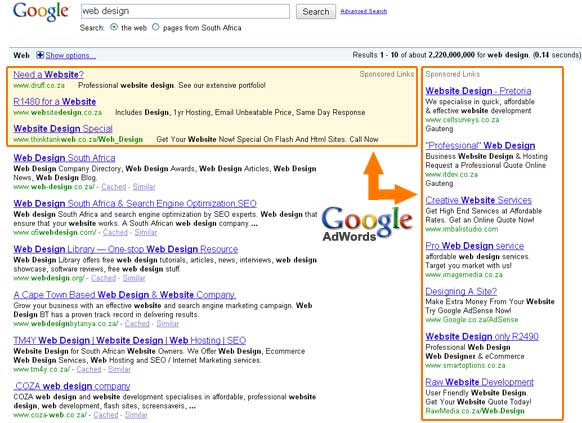
Task: Open Cached link for o5webdesign.com
Action: coord(115,232)
